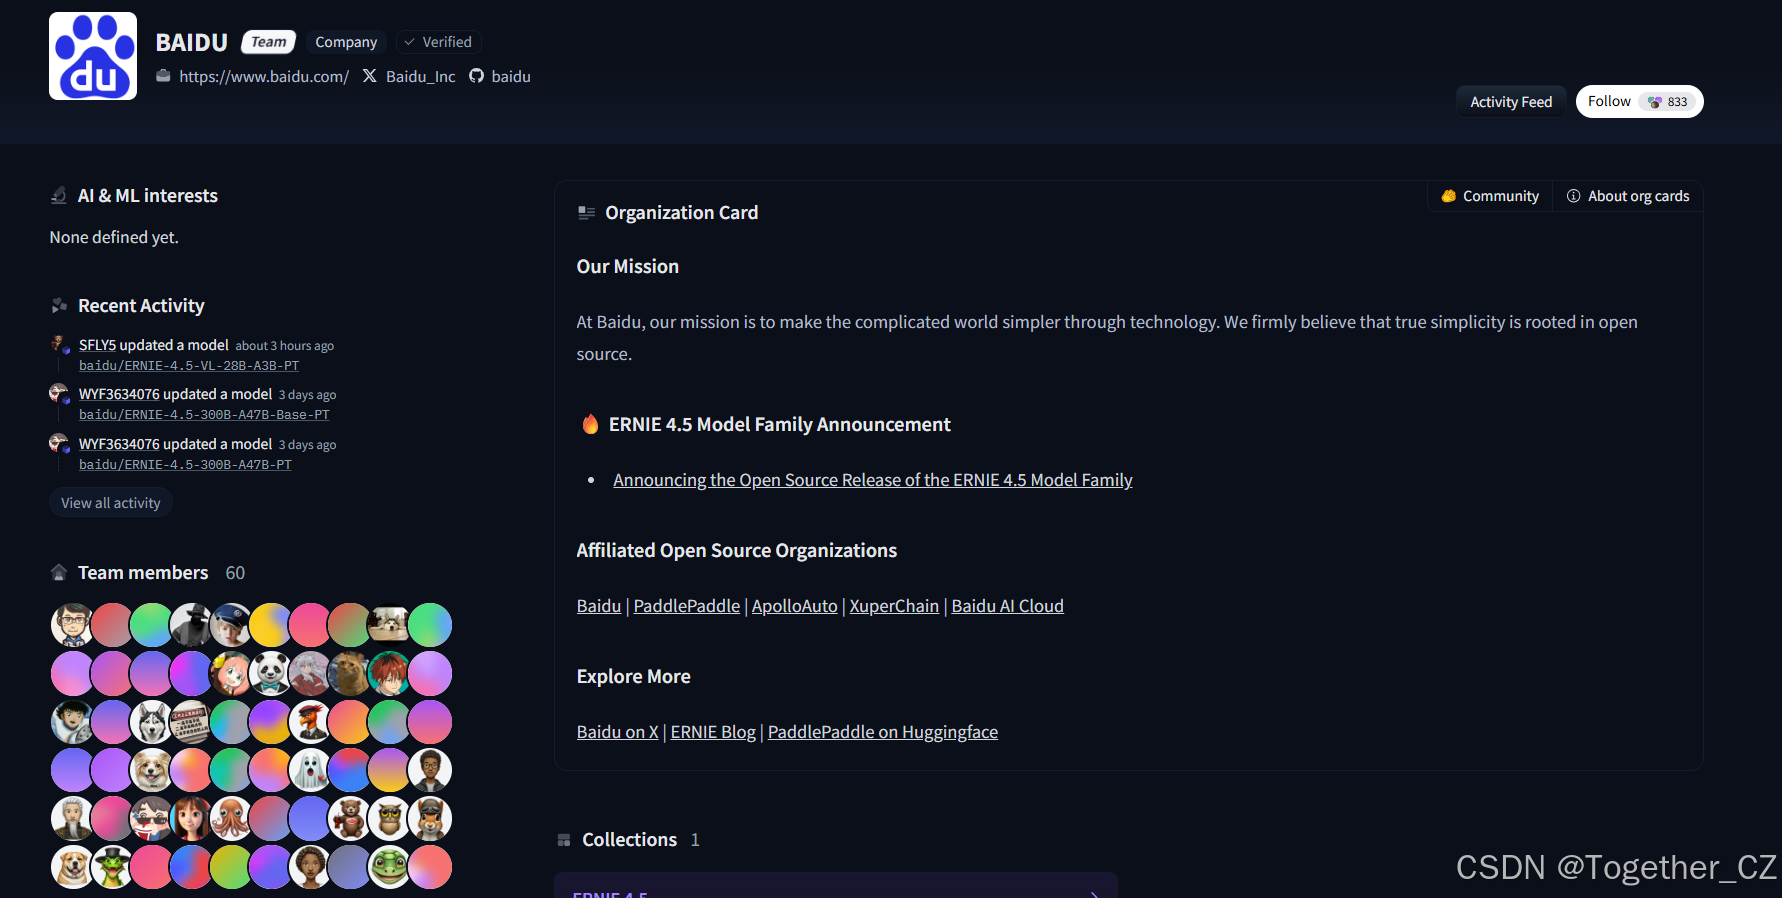Viewport: 1782px width, 898px height.
Task: Click the Team badge next to BAIDU
Action: (x=268, y=42)
